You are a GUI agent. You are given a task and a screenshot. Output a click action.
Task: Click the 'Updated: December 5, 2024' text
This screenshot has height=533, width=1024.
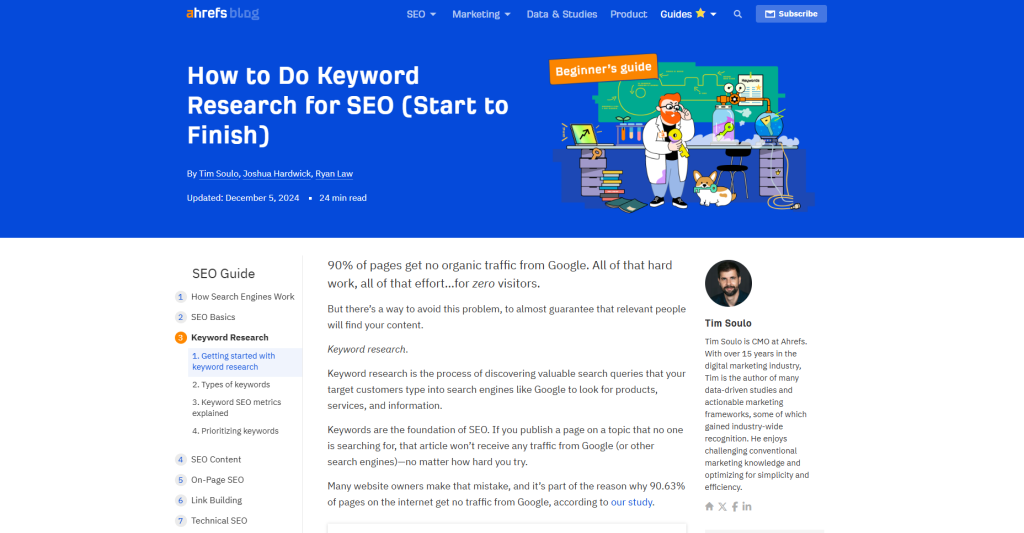pyautogui.click(x=243, y=198)
